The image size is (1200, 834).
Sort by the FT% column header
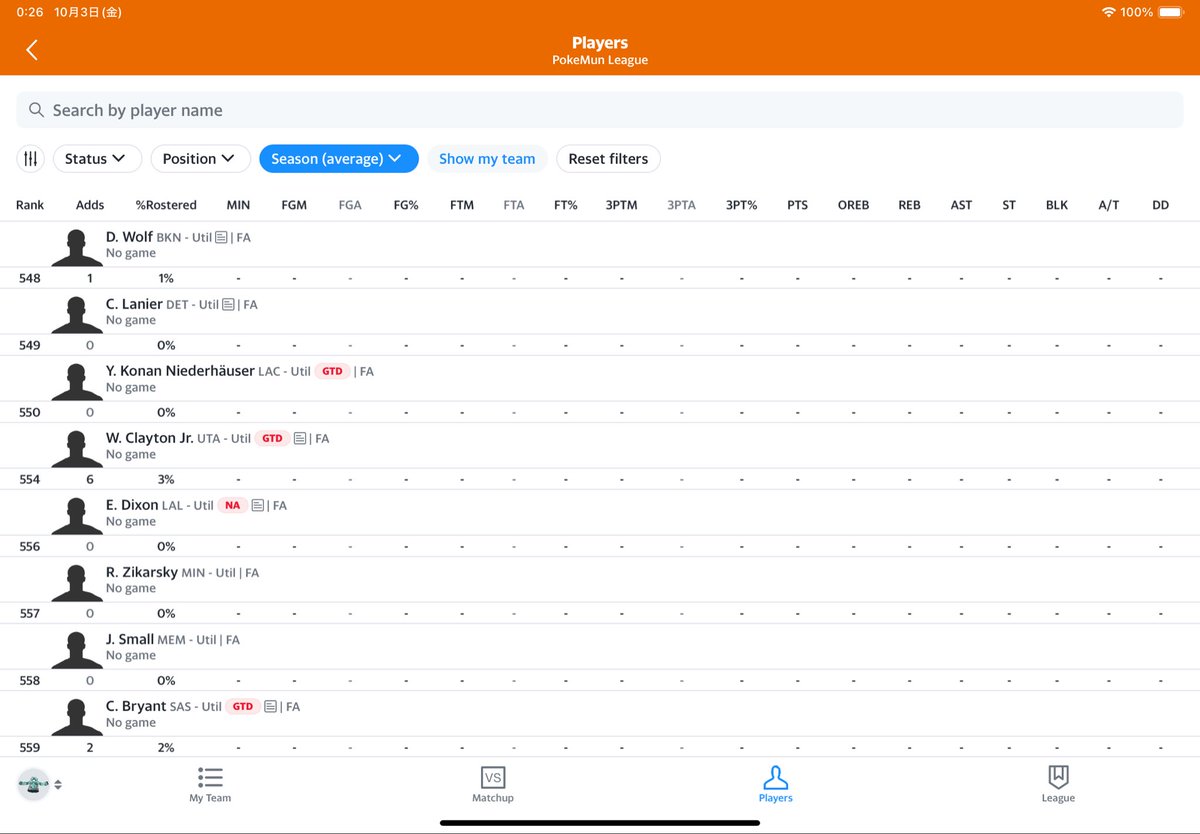[x=566, y=205]
